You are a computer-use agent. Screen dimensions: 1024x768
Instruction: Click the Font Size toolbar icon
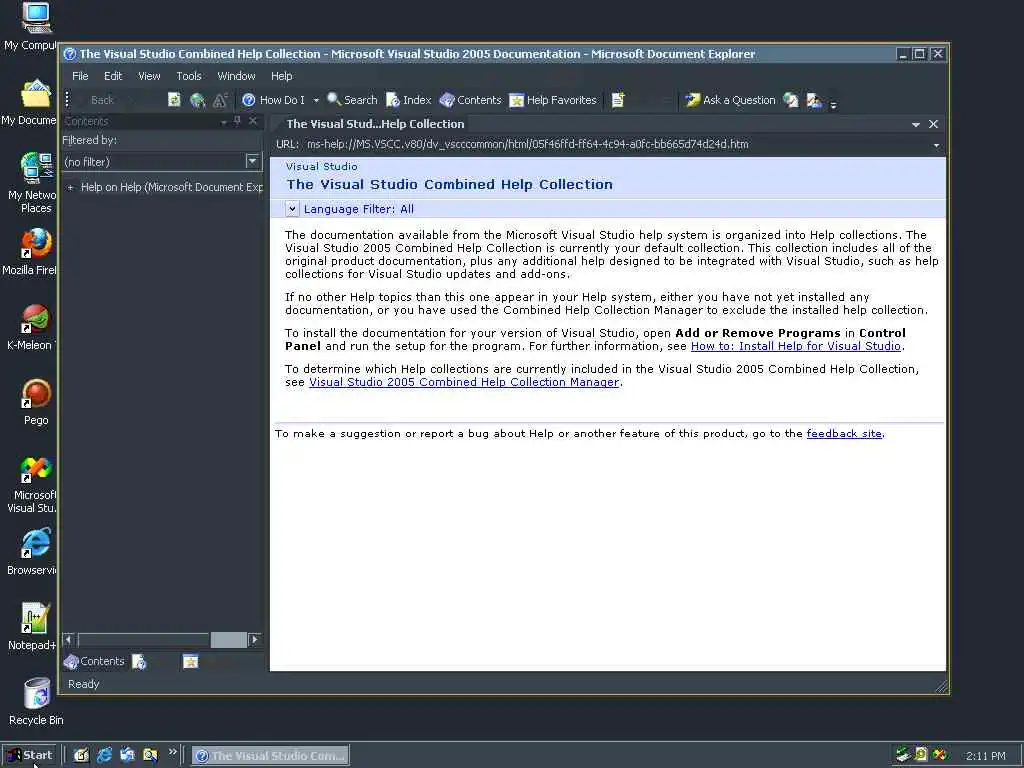[220, 100]
